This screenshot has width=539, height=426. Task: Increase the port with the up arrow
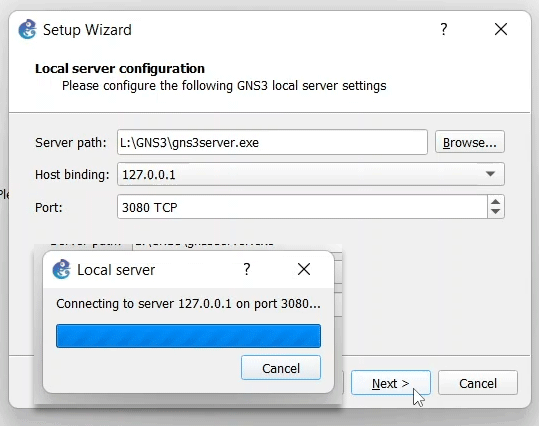point(496,202)
